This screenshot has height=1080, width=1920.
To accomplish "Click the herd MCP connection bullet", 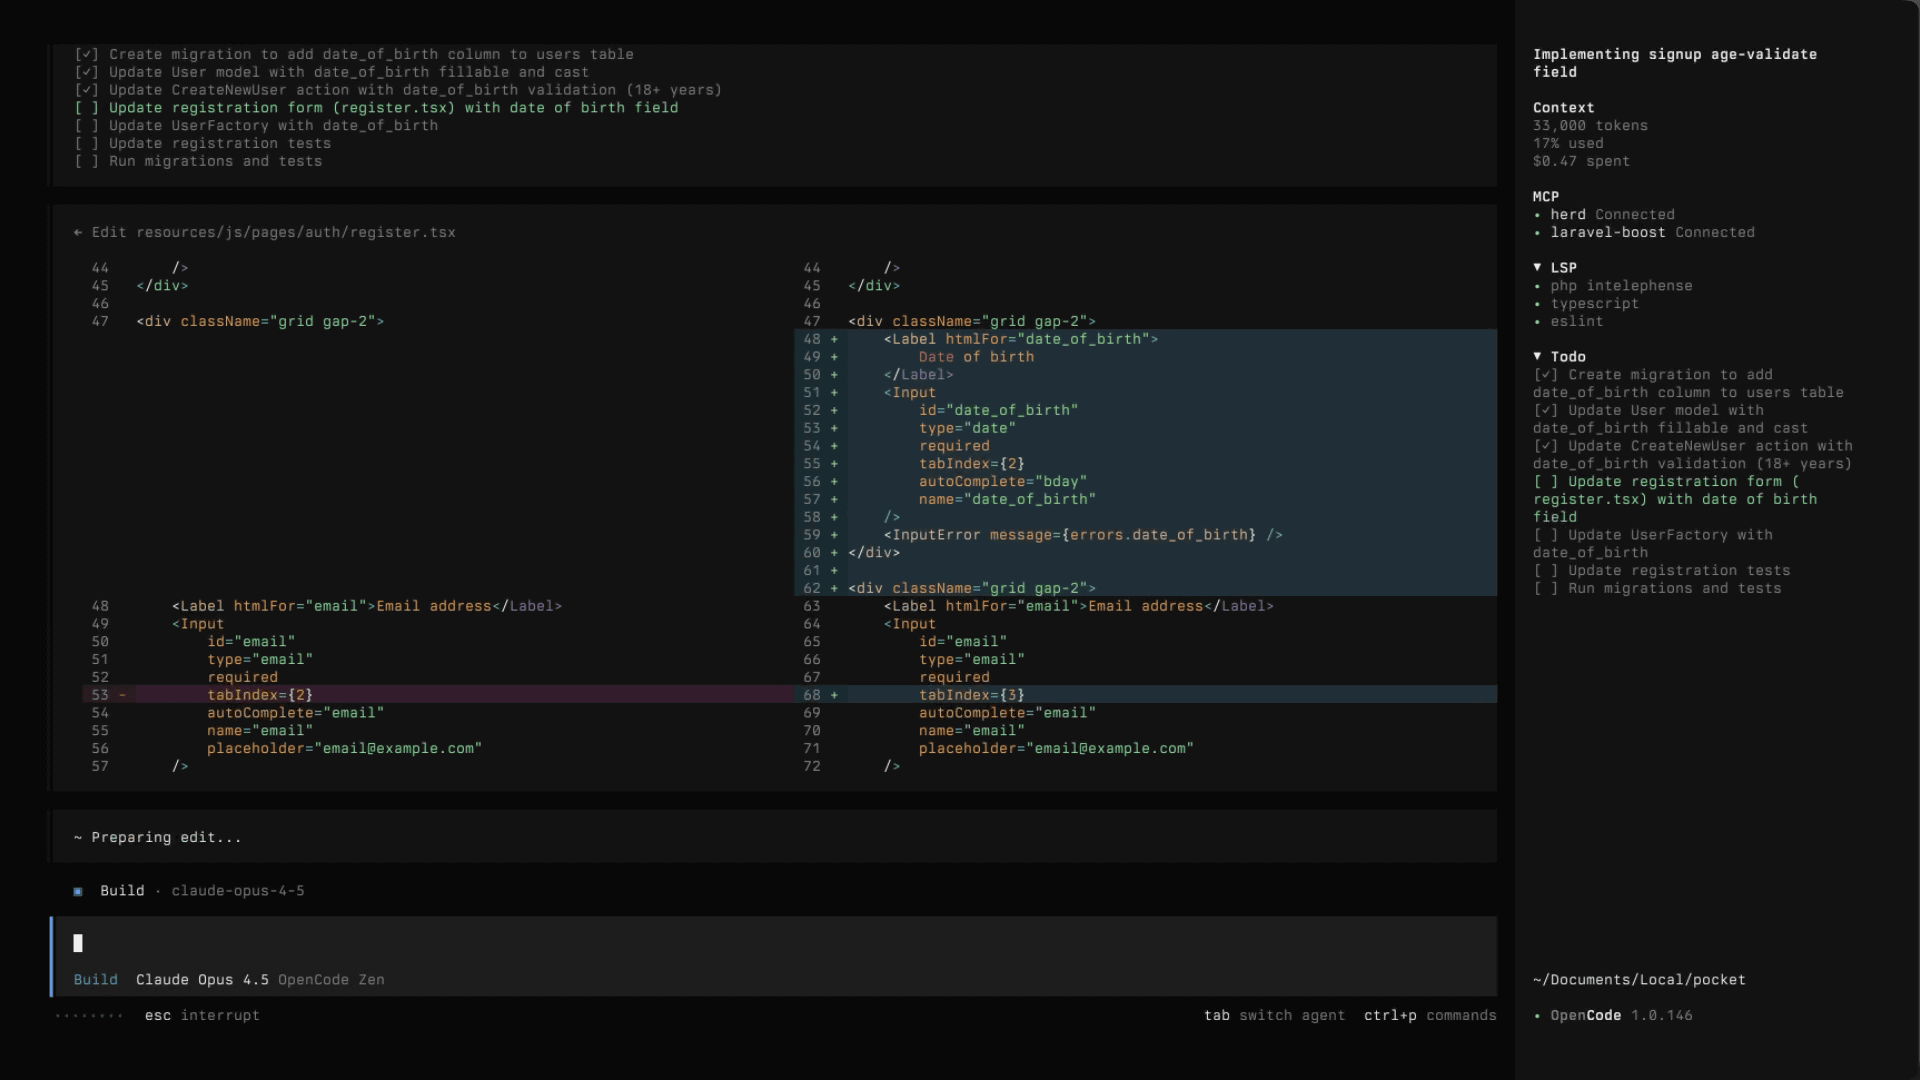I will pyautogui.click(x=1538, y=215).
